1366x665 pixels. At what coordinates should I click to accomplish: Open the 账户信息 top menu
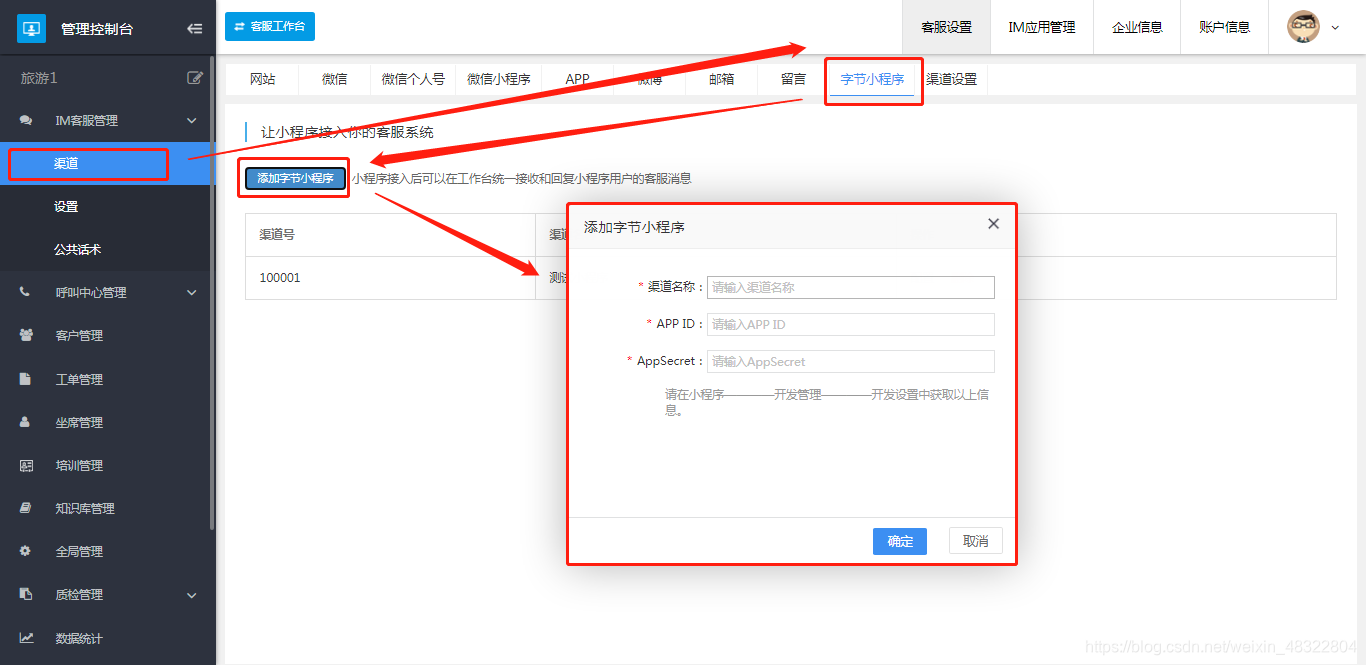pos(1224,27)
